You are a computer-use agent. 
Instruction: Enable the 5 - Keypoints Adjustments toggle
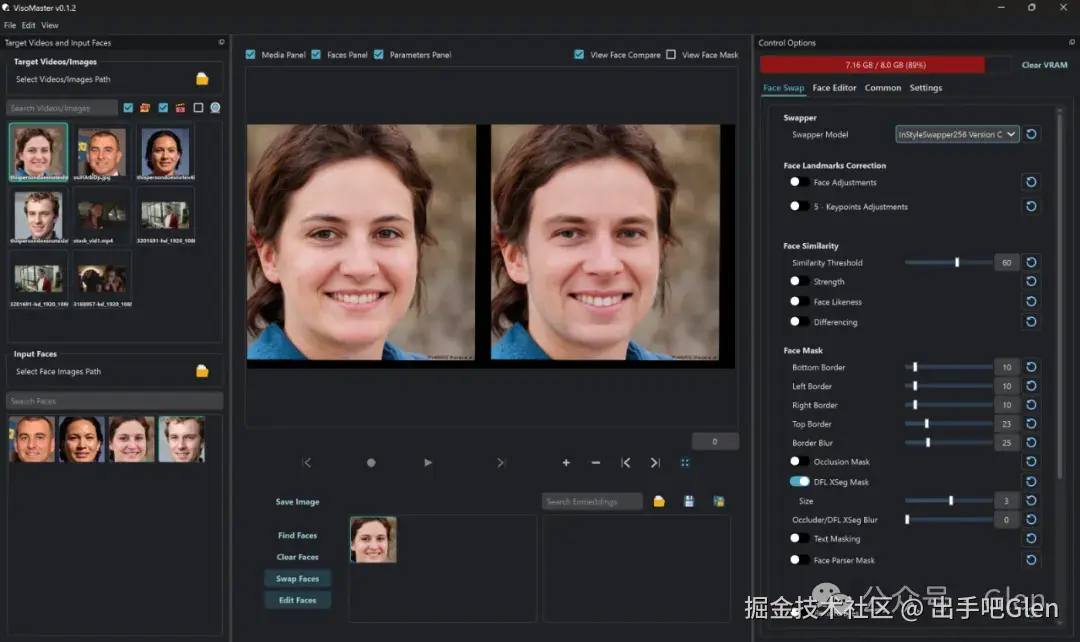coord(799,206)
